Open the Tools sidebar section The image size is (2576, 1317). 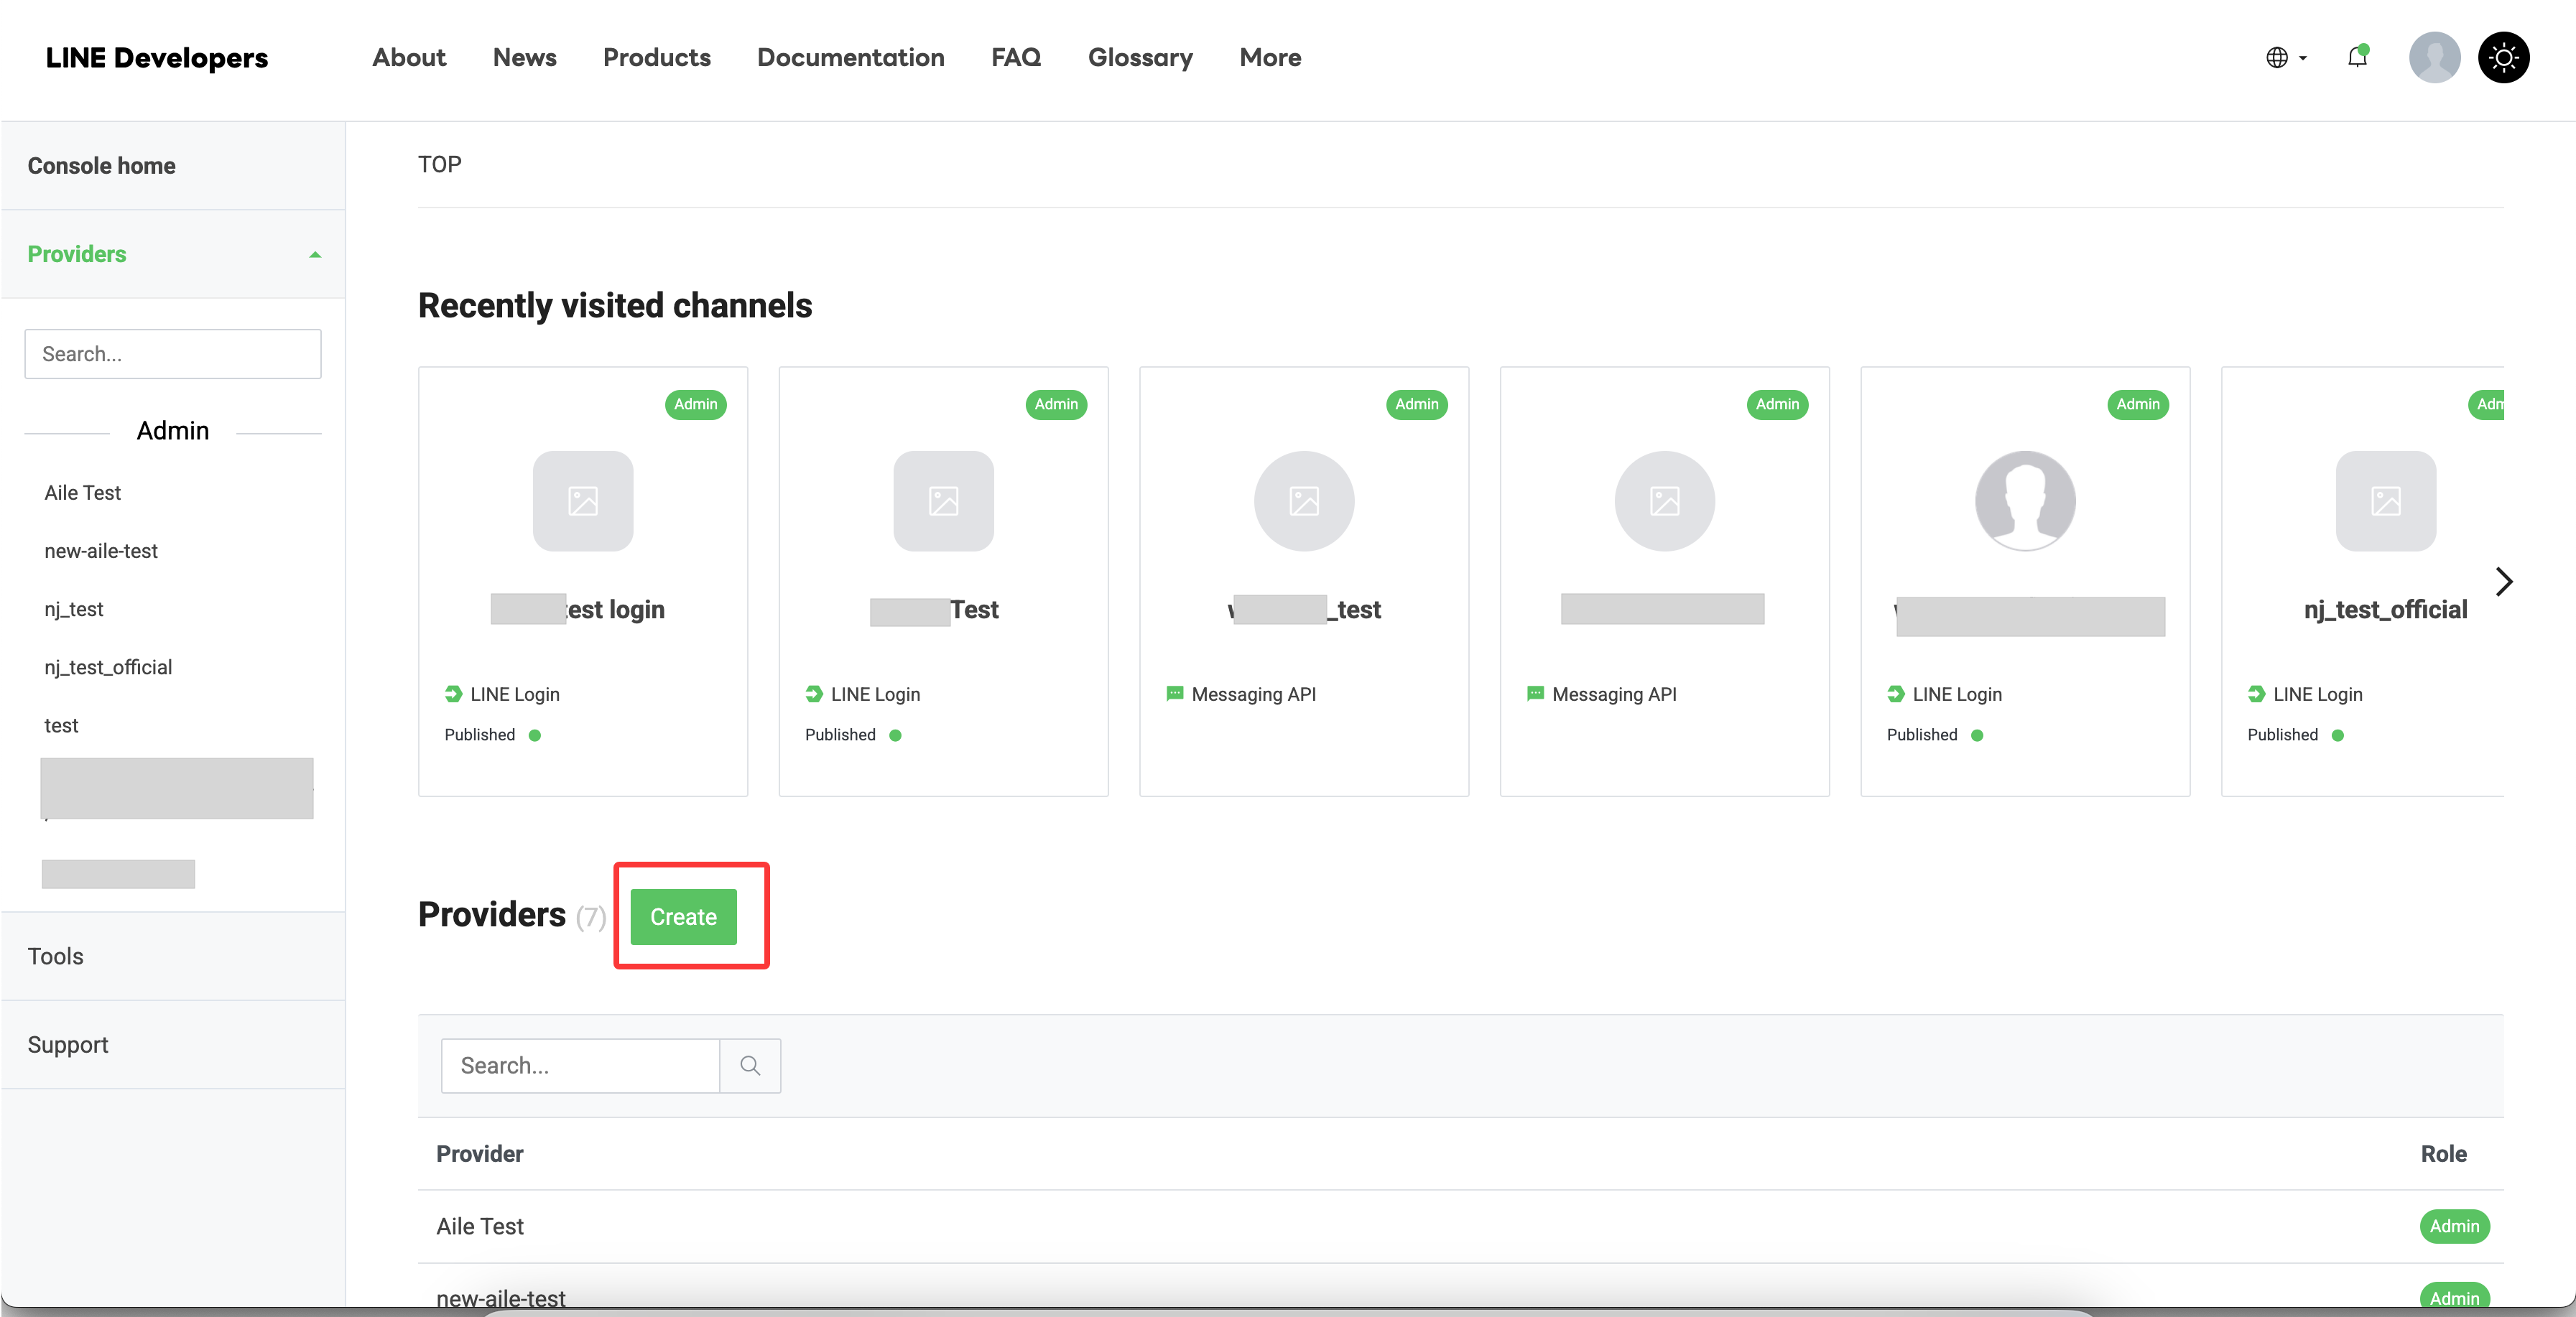tap(173, 956)
